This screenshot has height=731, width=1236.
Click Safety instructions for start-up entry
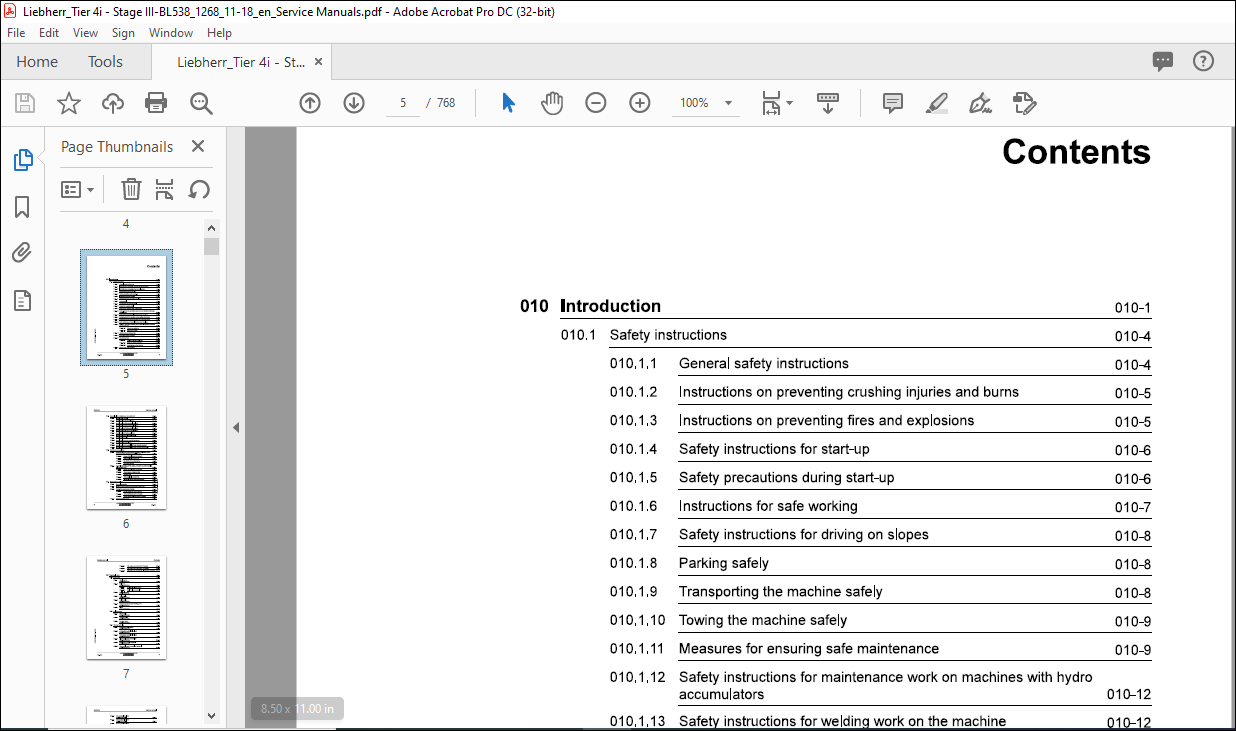tap(774, 449)
